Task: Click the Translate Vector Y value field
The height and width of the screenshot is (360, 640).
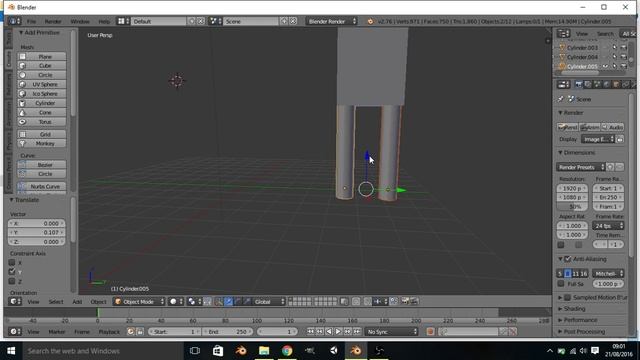Action: click(x=36, y=233)
